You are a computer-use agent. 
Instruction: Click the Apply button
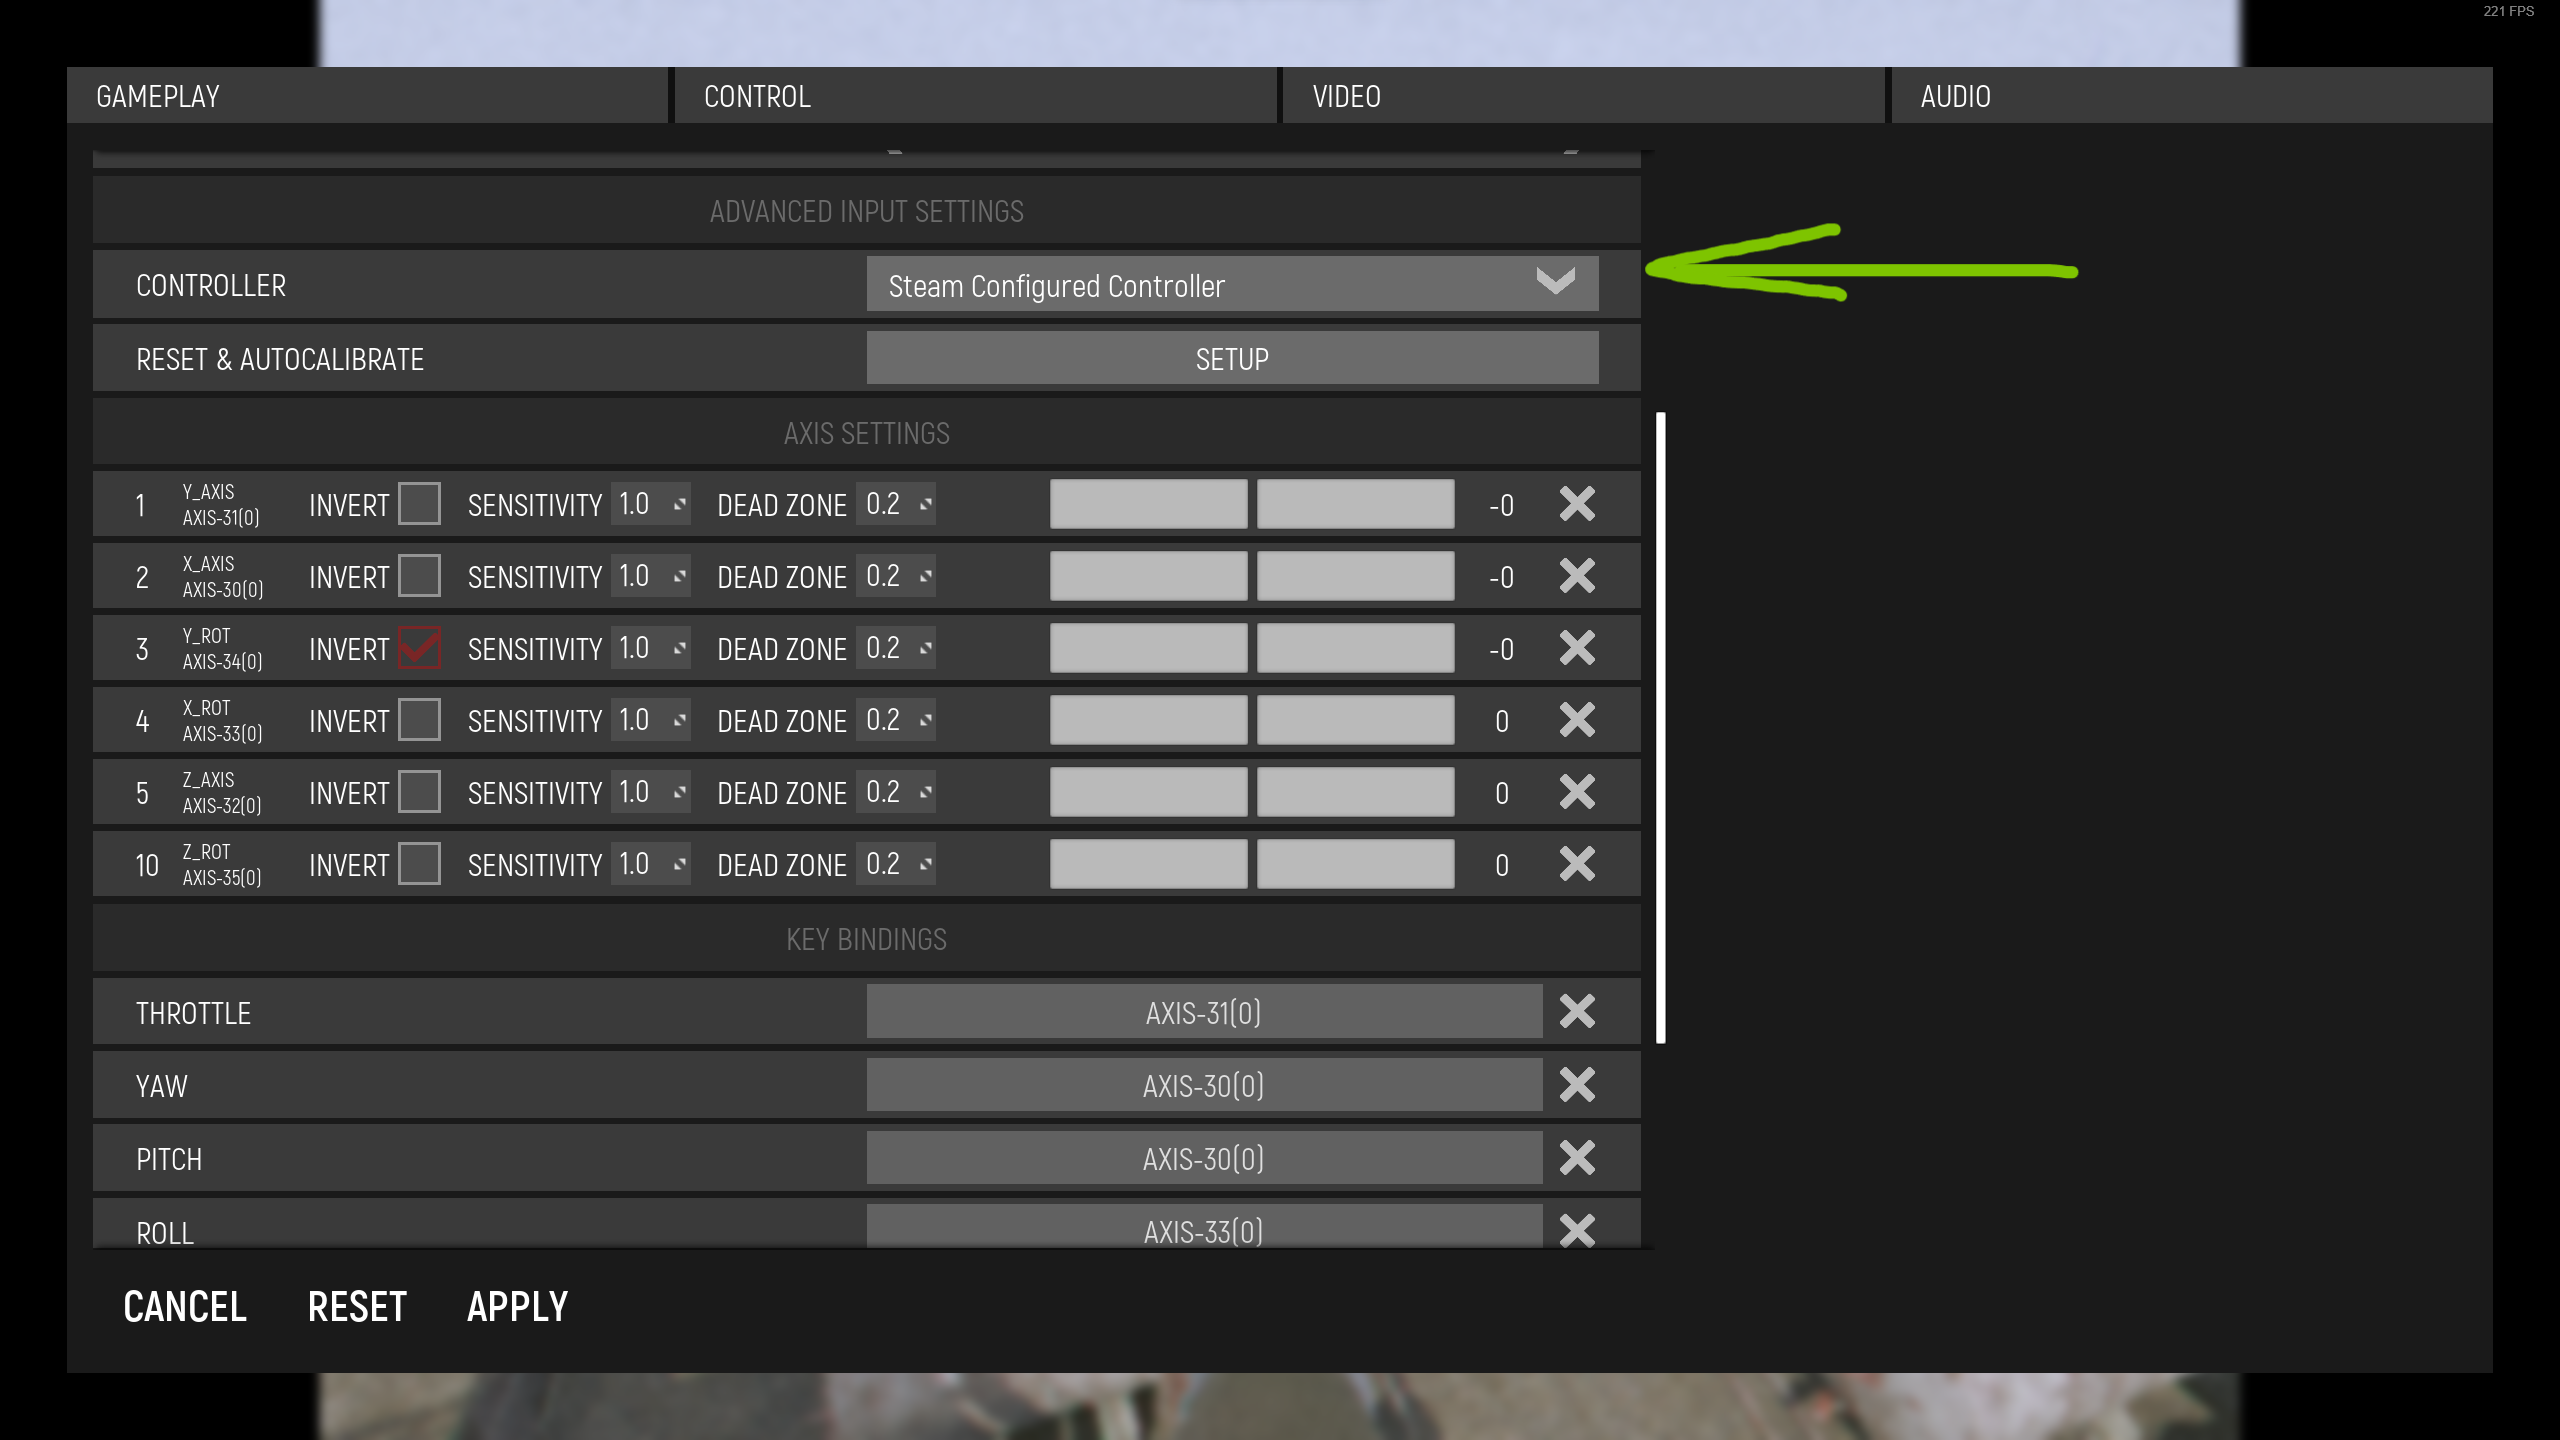point(517,1307)
